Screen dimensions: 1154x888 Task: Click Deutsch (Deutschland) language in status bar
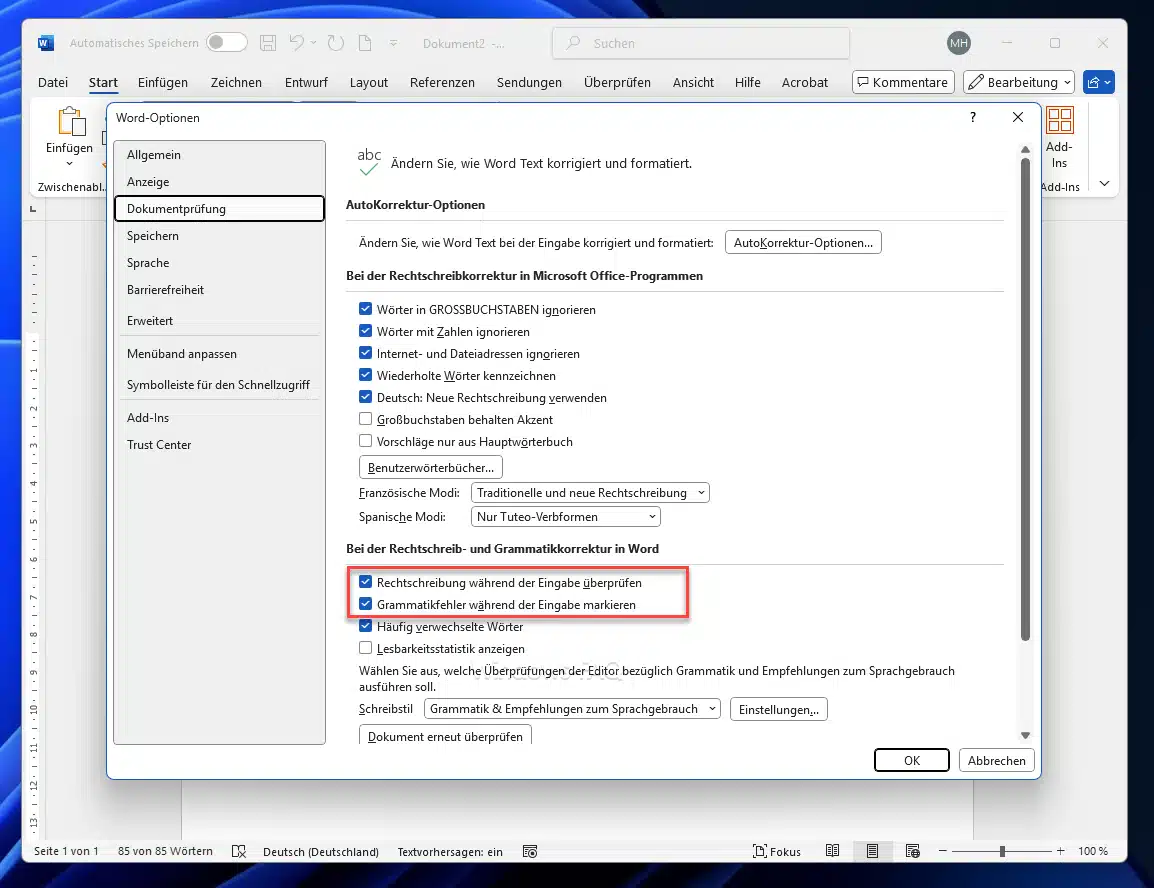[321, 851]
